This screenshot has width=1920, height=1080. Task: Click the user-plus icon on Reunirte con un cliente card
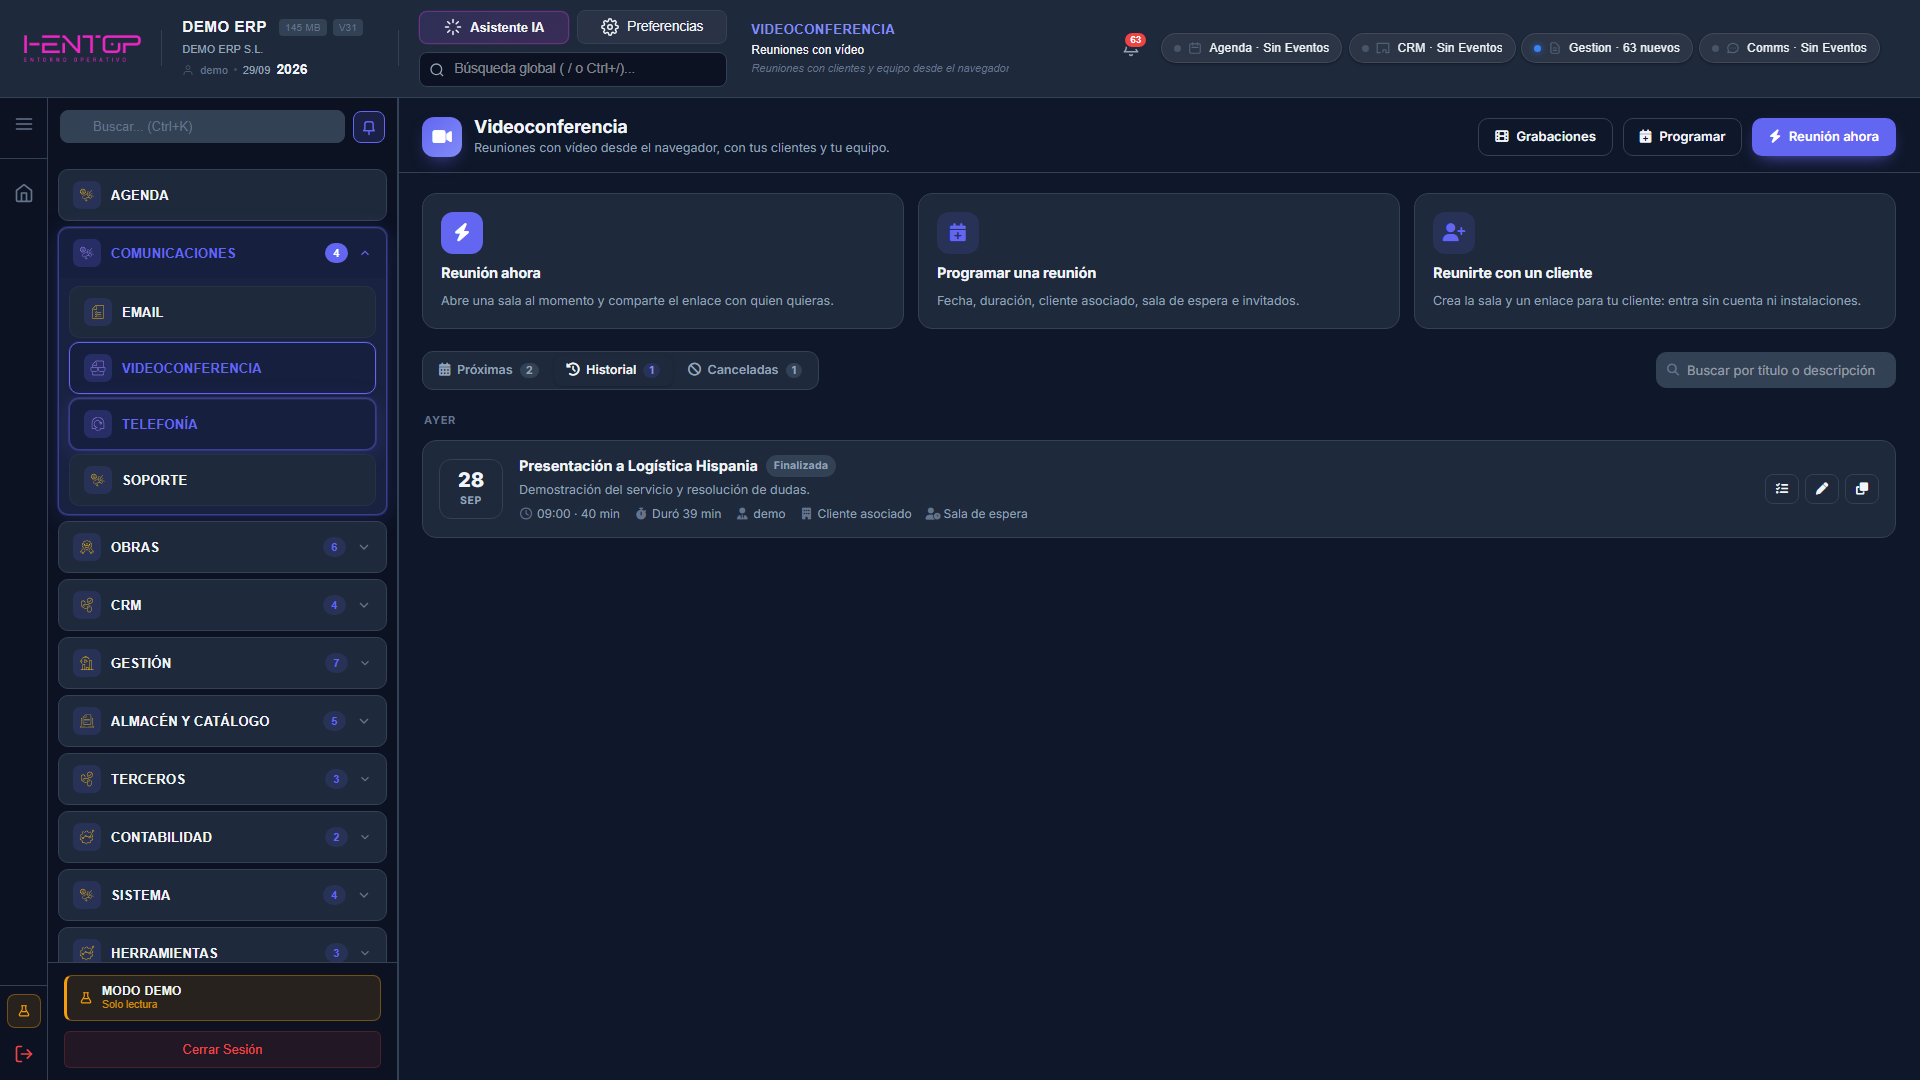tap(1454, 233)
